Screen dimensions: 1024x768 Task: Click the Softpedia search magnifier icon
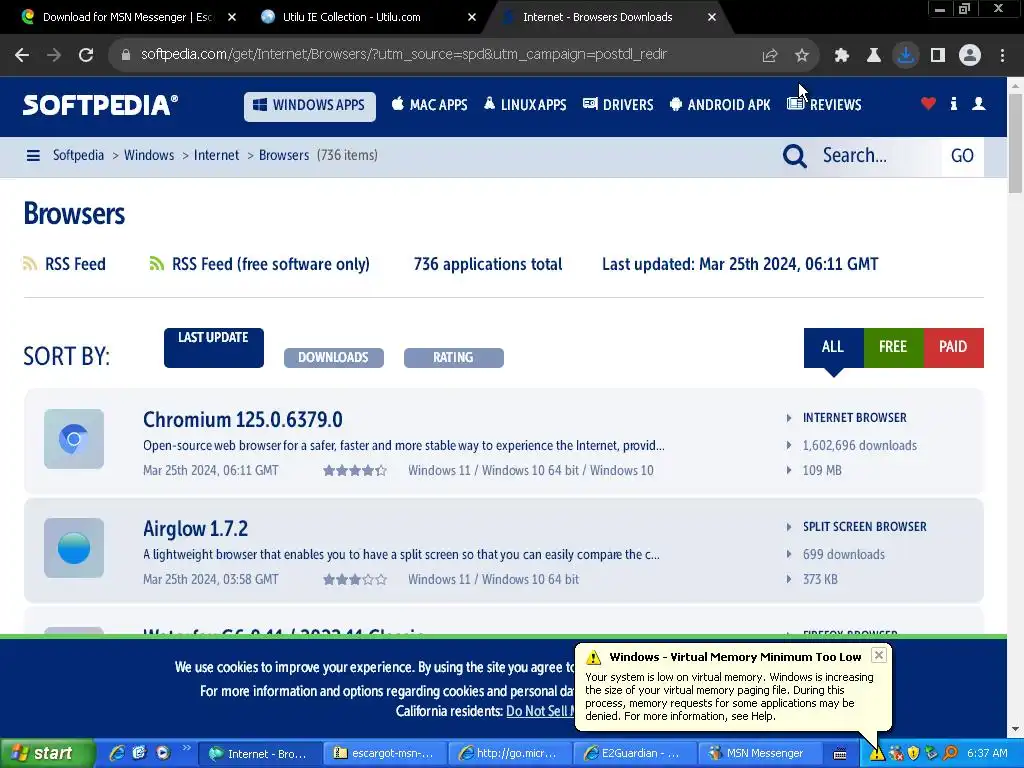tap(795, 156)
